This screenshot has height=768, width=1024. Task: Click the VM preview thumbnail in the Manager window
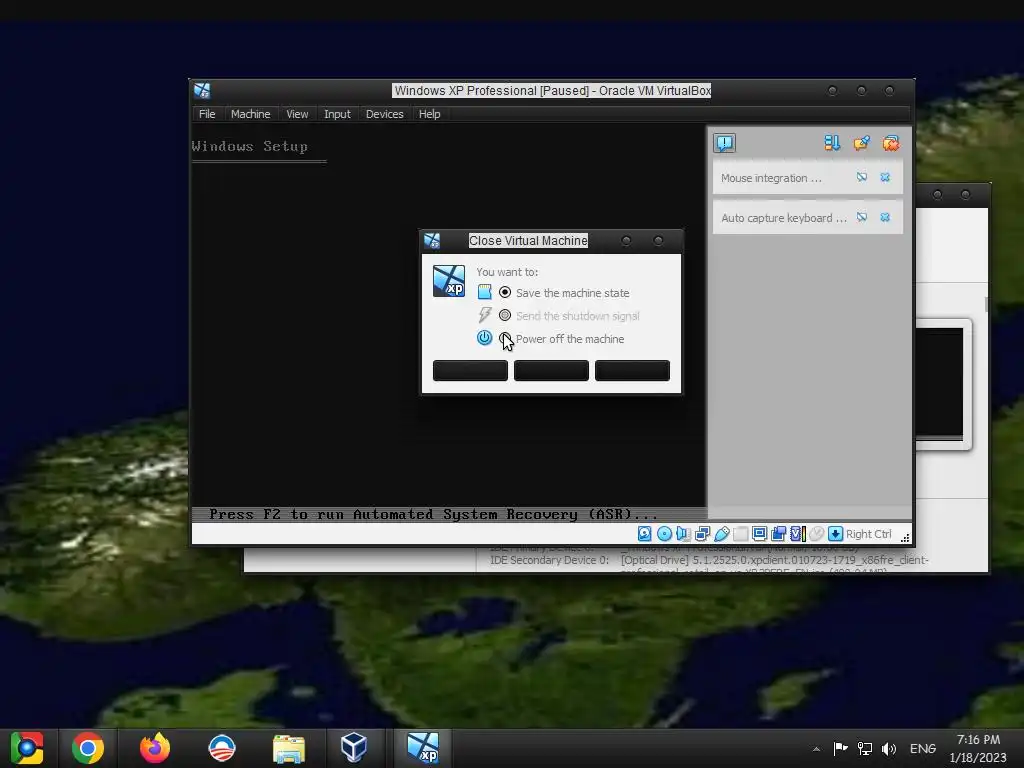point(940,383)
